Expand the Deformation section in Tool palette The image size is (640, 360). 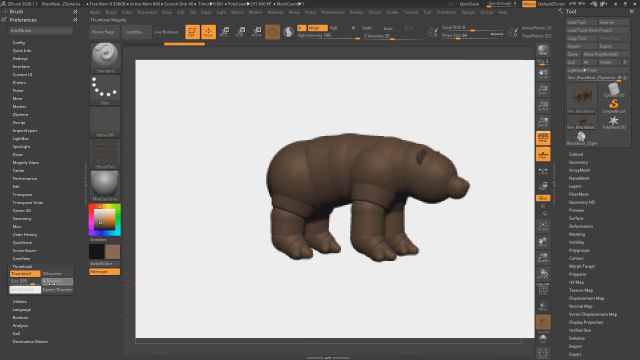(581, 226)
